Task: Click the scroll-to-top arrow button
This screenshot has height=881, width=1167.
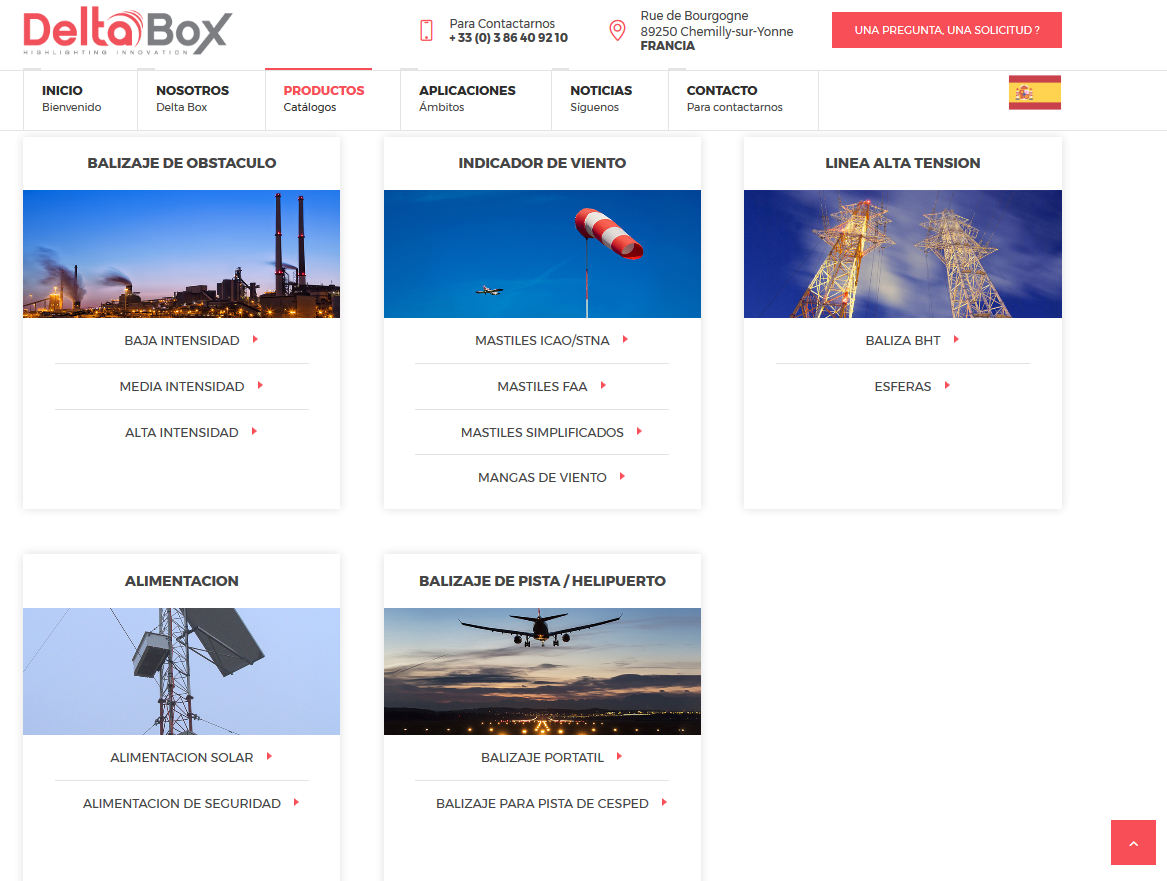Action: coord(1133,843)
